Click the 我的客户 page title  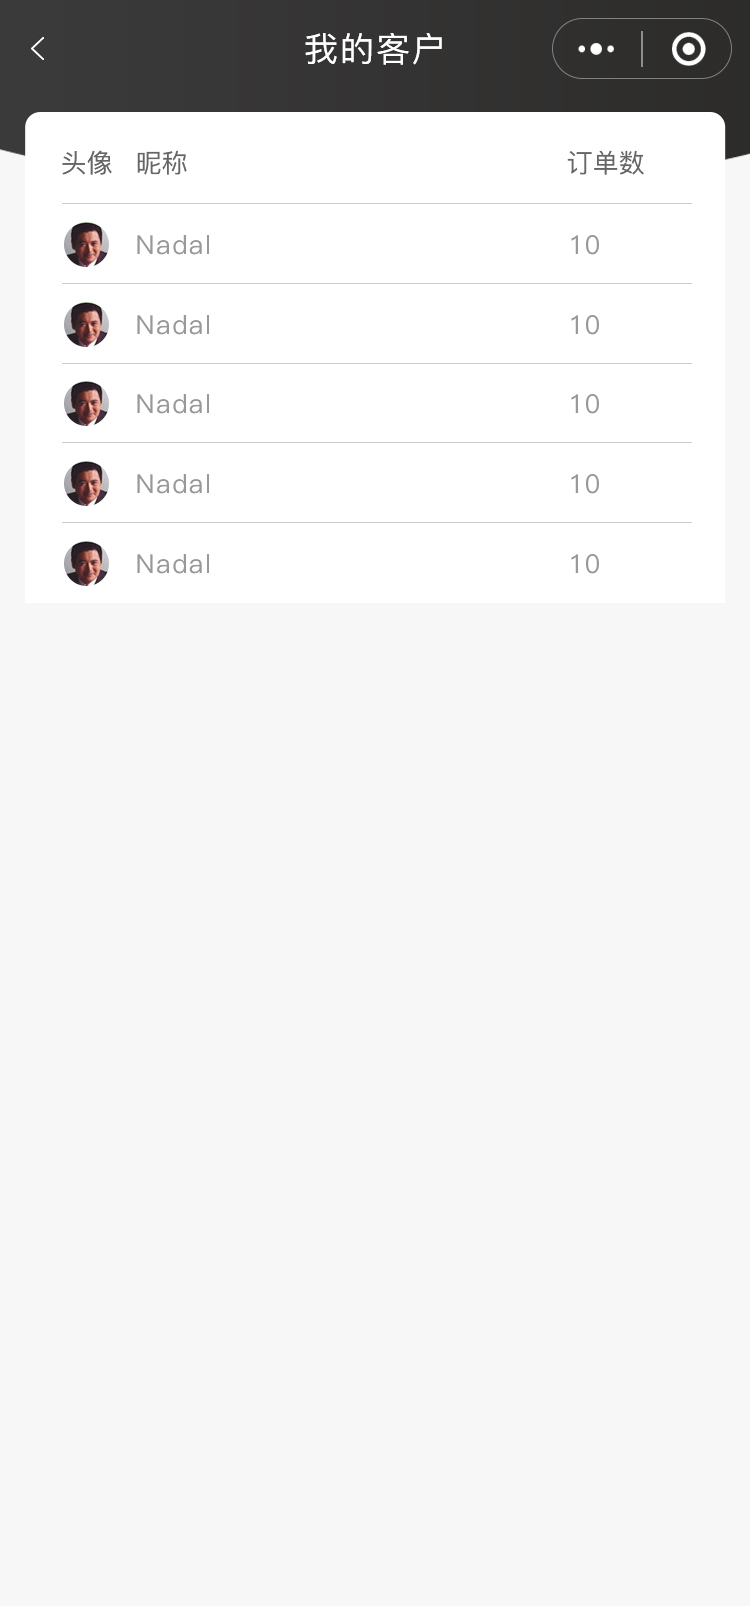(x=374, y=49)
